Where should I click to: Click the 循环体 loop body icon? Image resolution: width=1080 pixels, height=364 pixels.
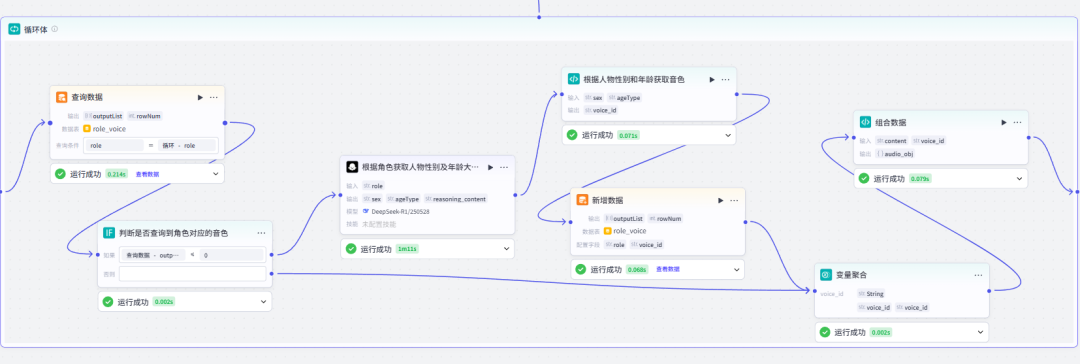pyautogui.click(x=14, y=29)
